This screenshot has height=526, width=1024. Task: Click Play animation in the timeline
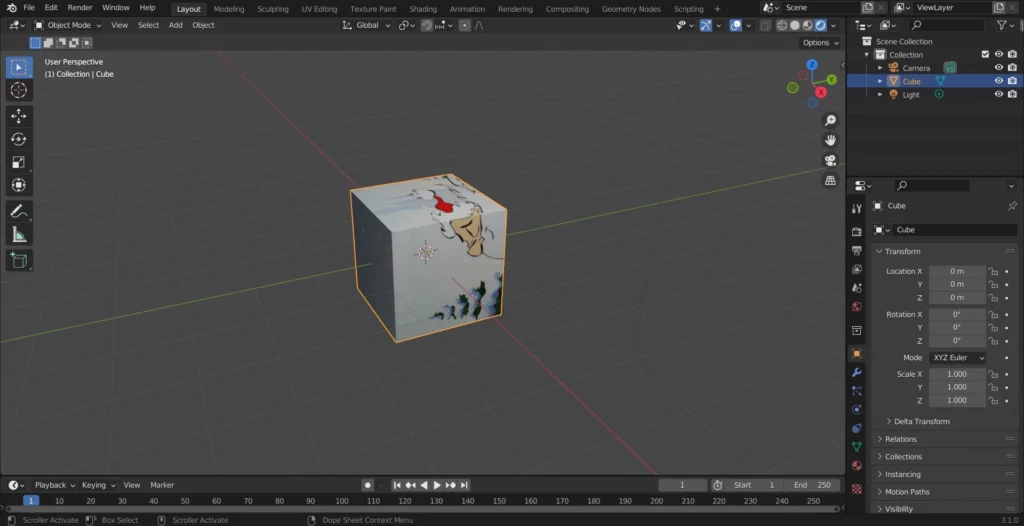coord(438,485)
